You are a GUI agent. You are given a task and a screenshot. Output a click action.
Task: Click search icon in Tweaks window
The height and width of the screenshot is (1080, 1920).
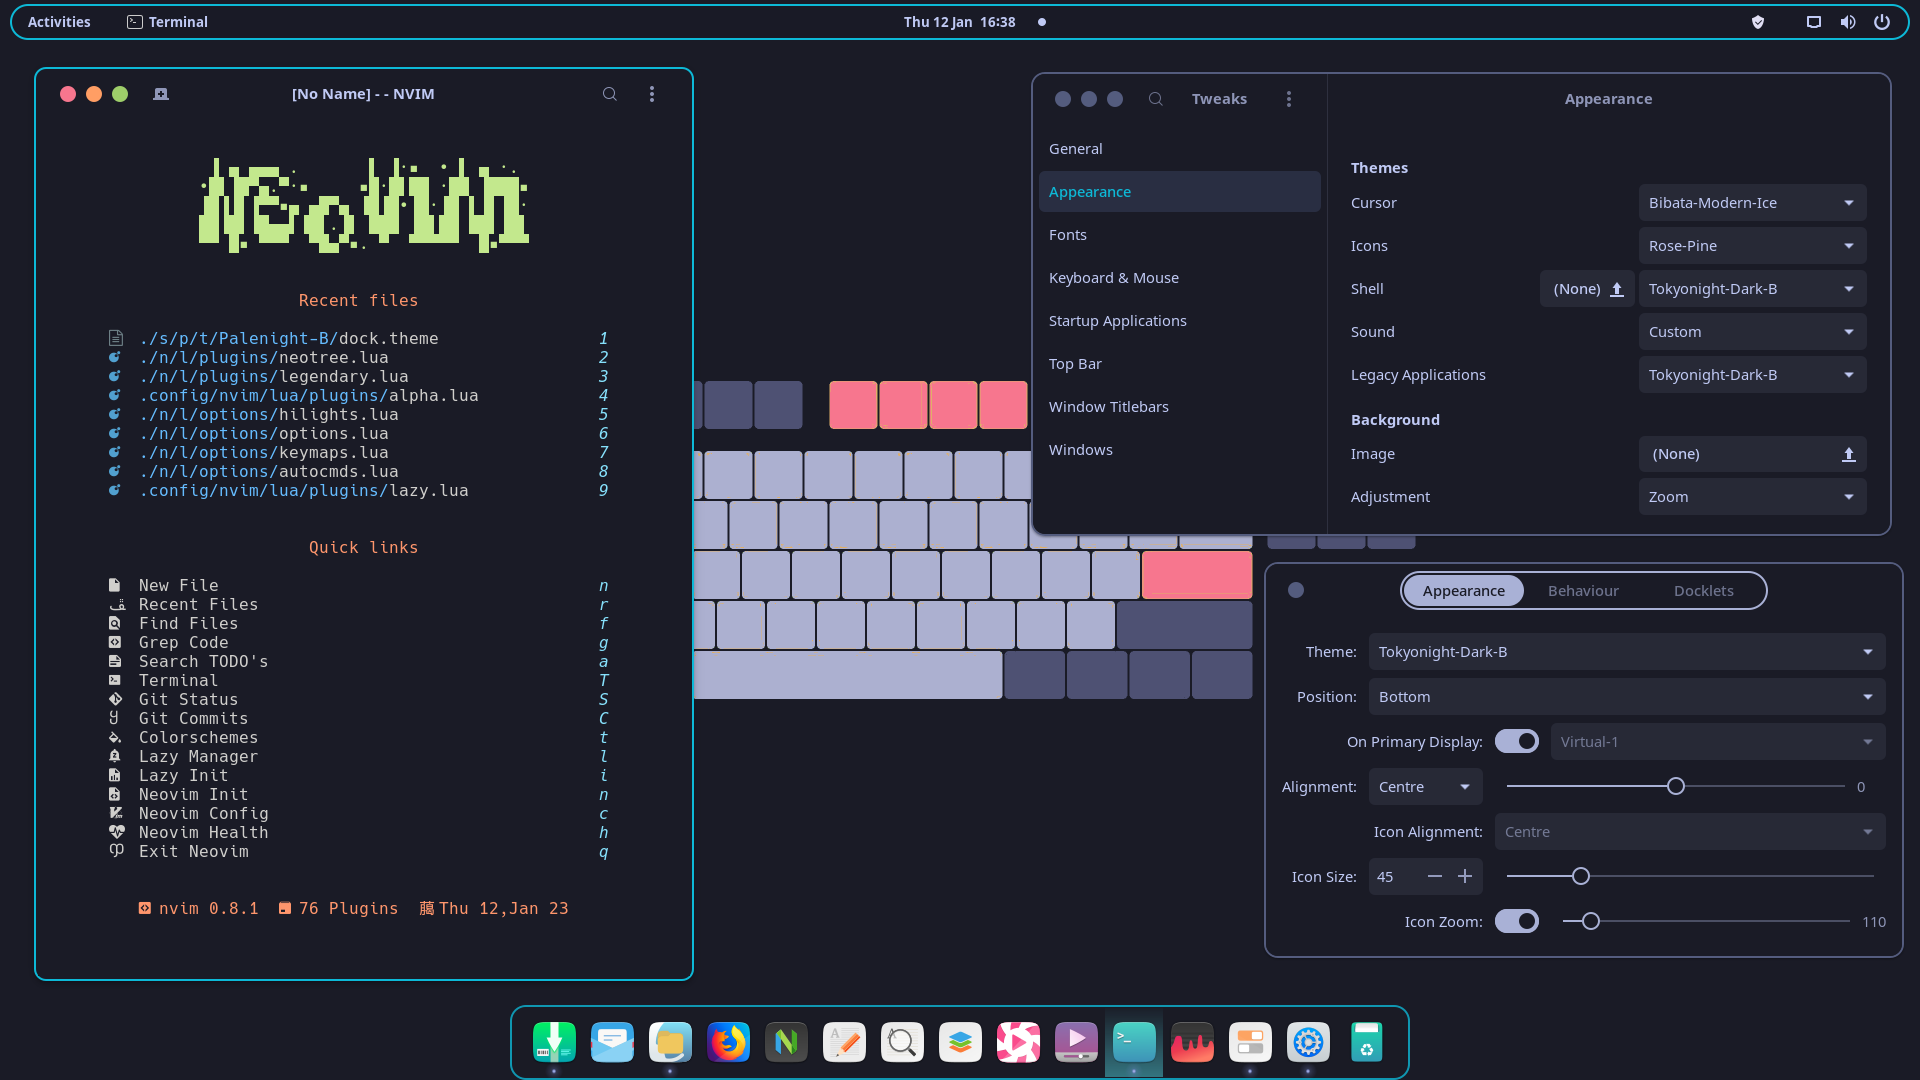coord(1156,99)
